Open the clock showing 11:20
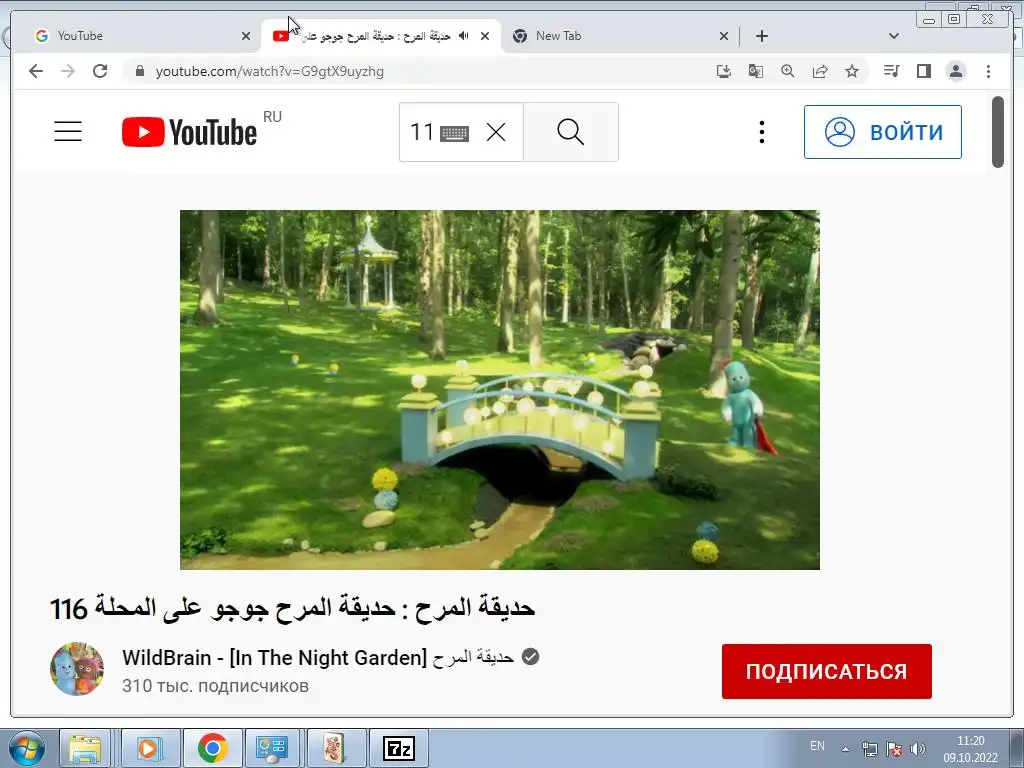 [970, 748]
